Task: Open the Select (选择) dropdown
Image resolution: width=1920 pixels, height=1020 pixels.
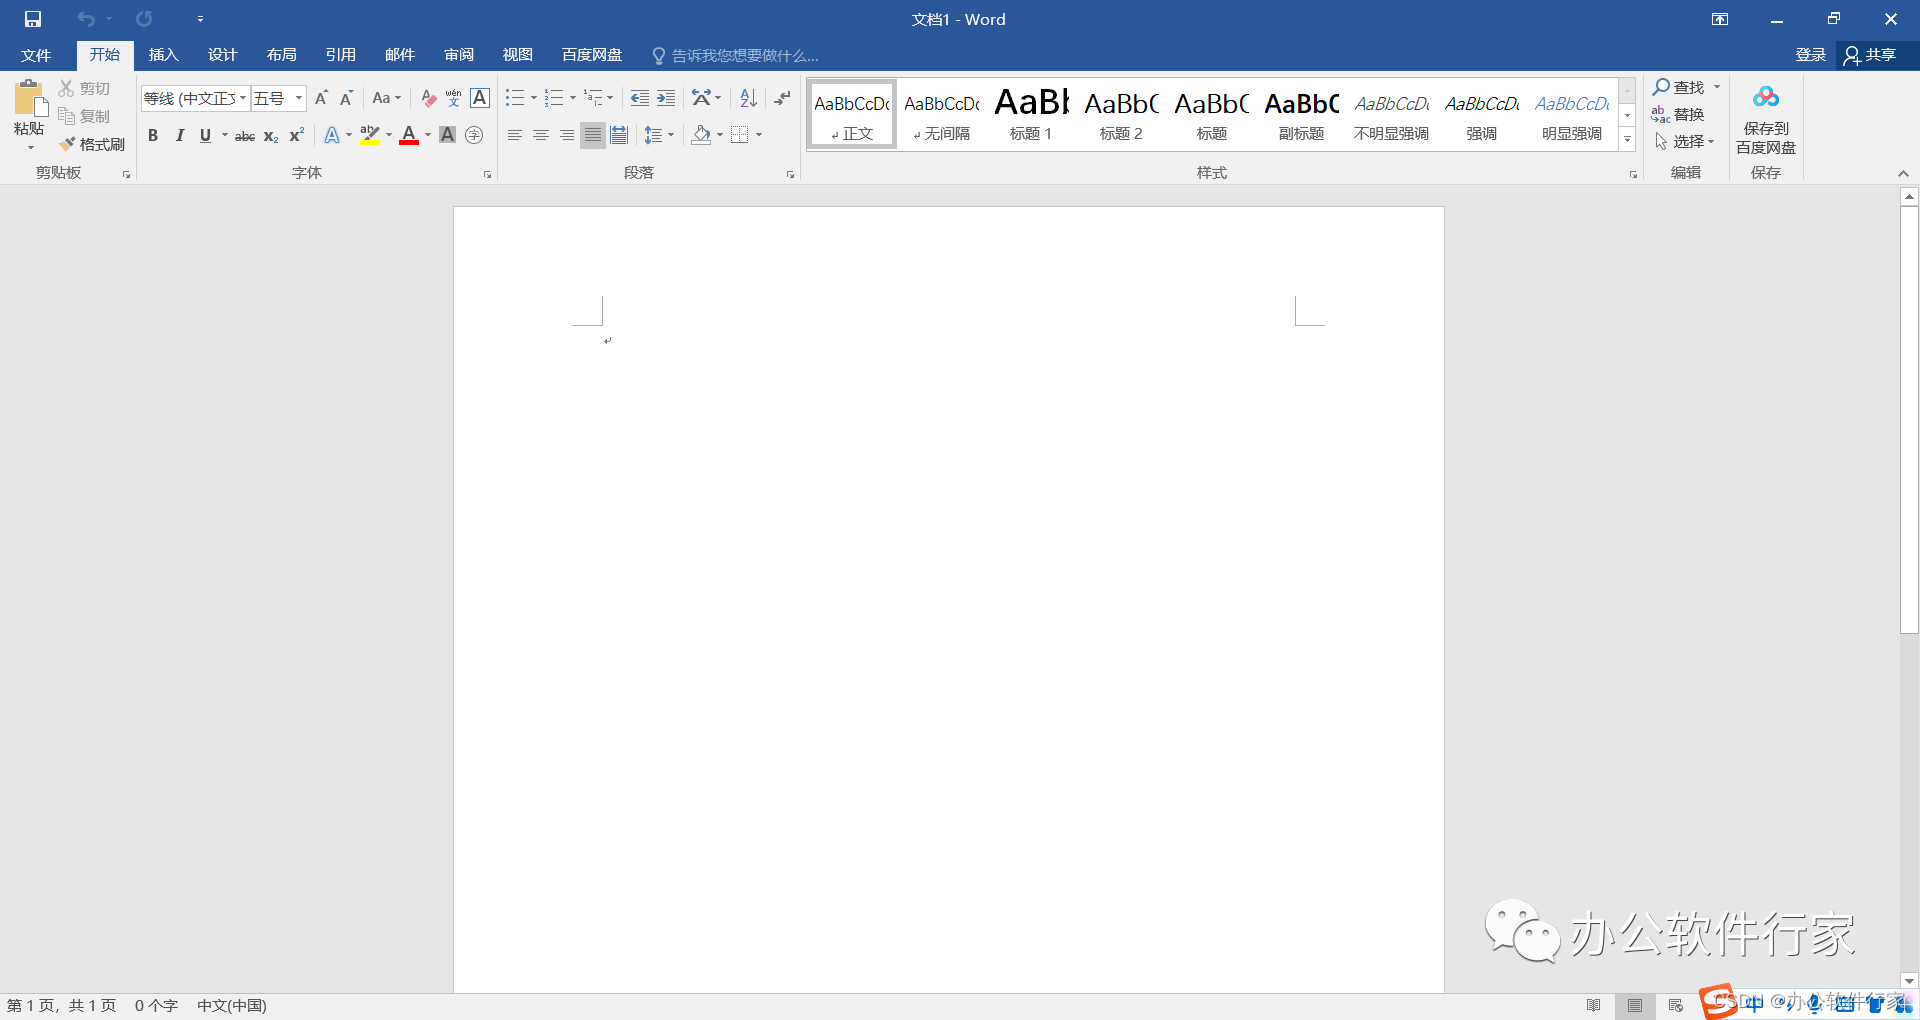Action: (x=1685, y=142)
